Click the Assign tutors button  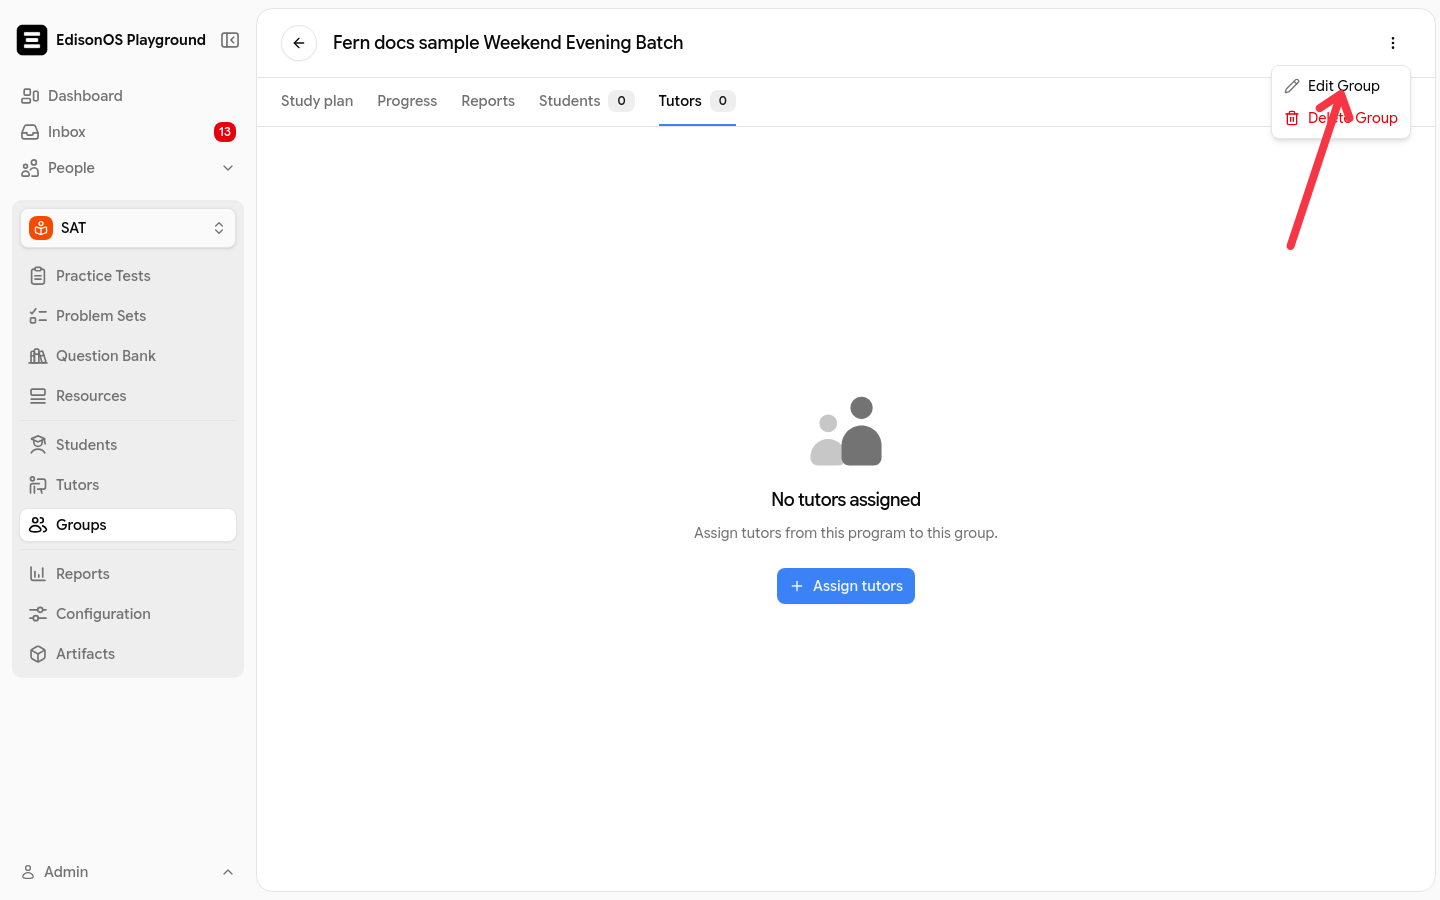pyautogui.click(x=846, y=586)
